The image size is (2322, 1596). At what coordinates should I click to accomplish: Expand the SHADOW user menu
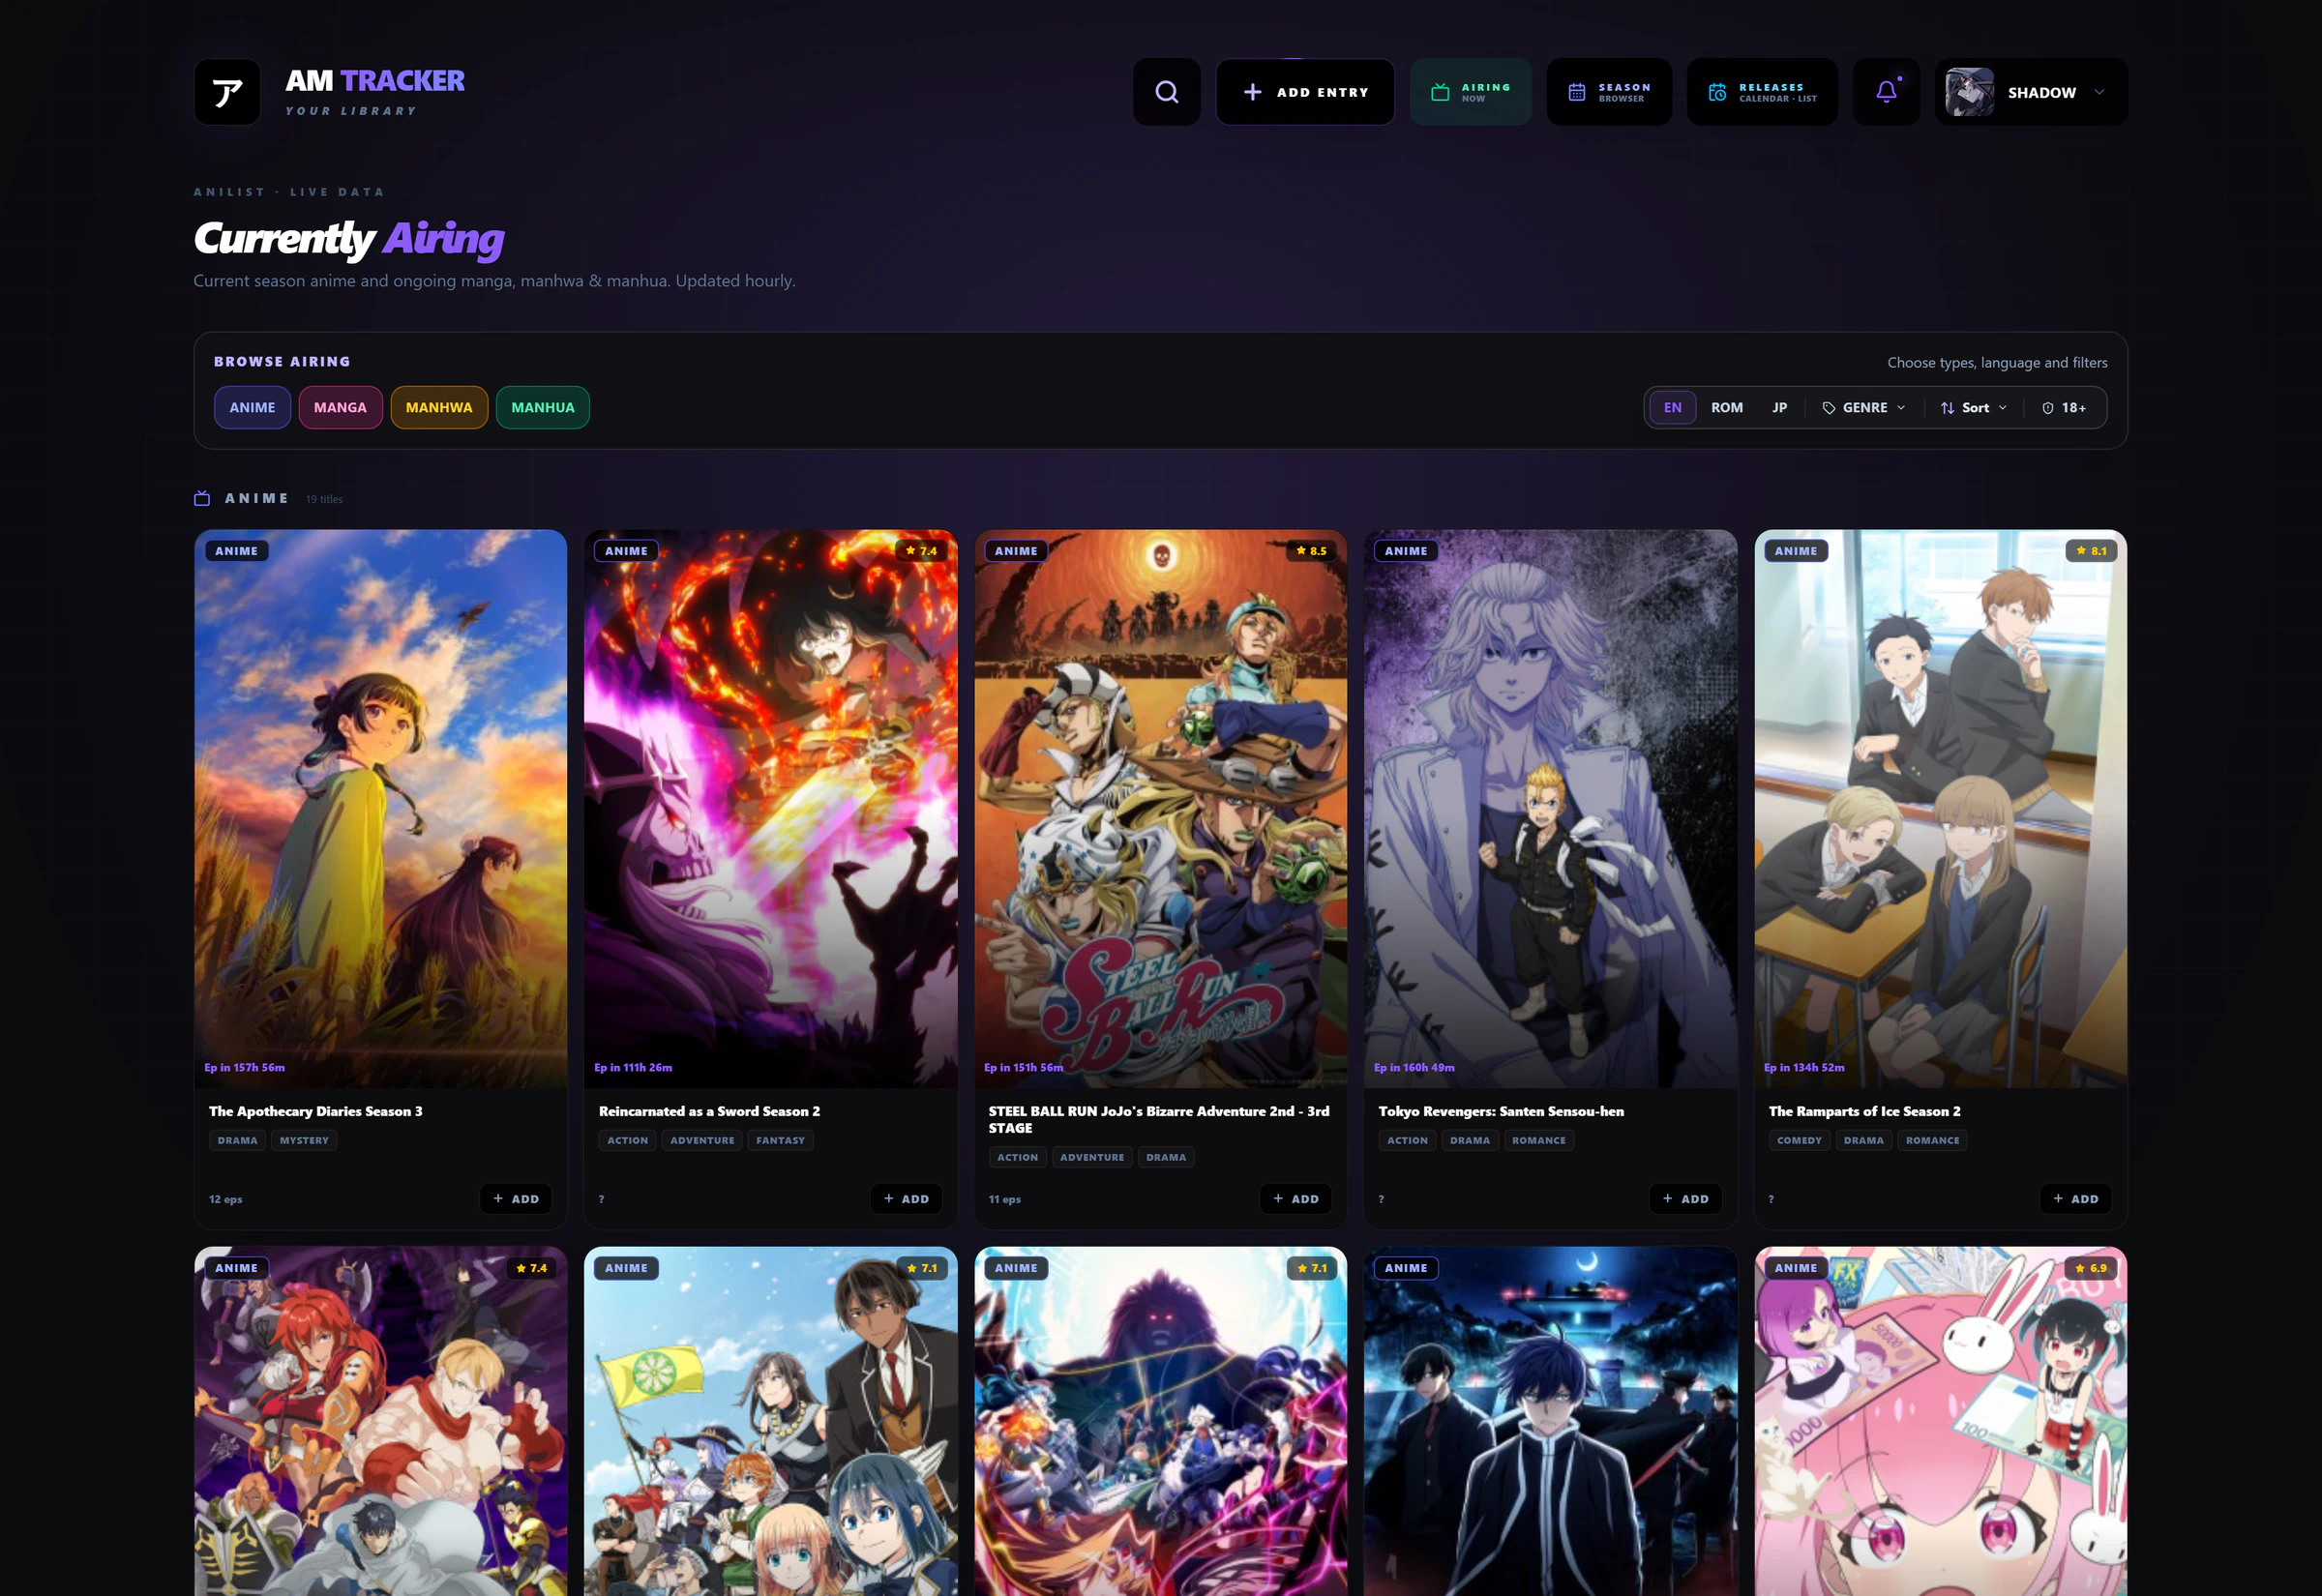(x=2030, y=92)
